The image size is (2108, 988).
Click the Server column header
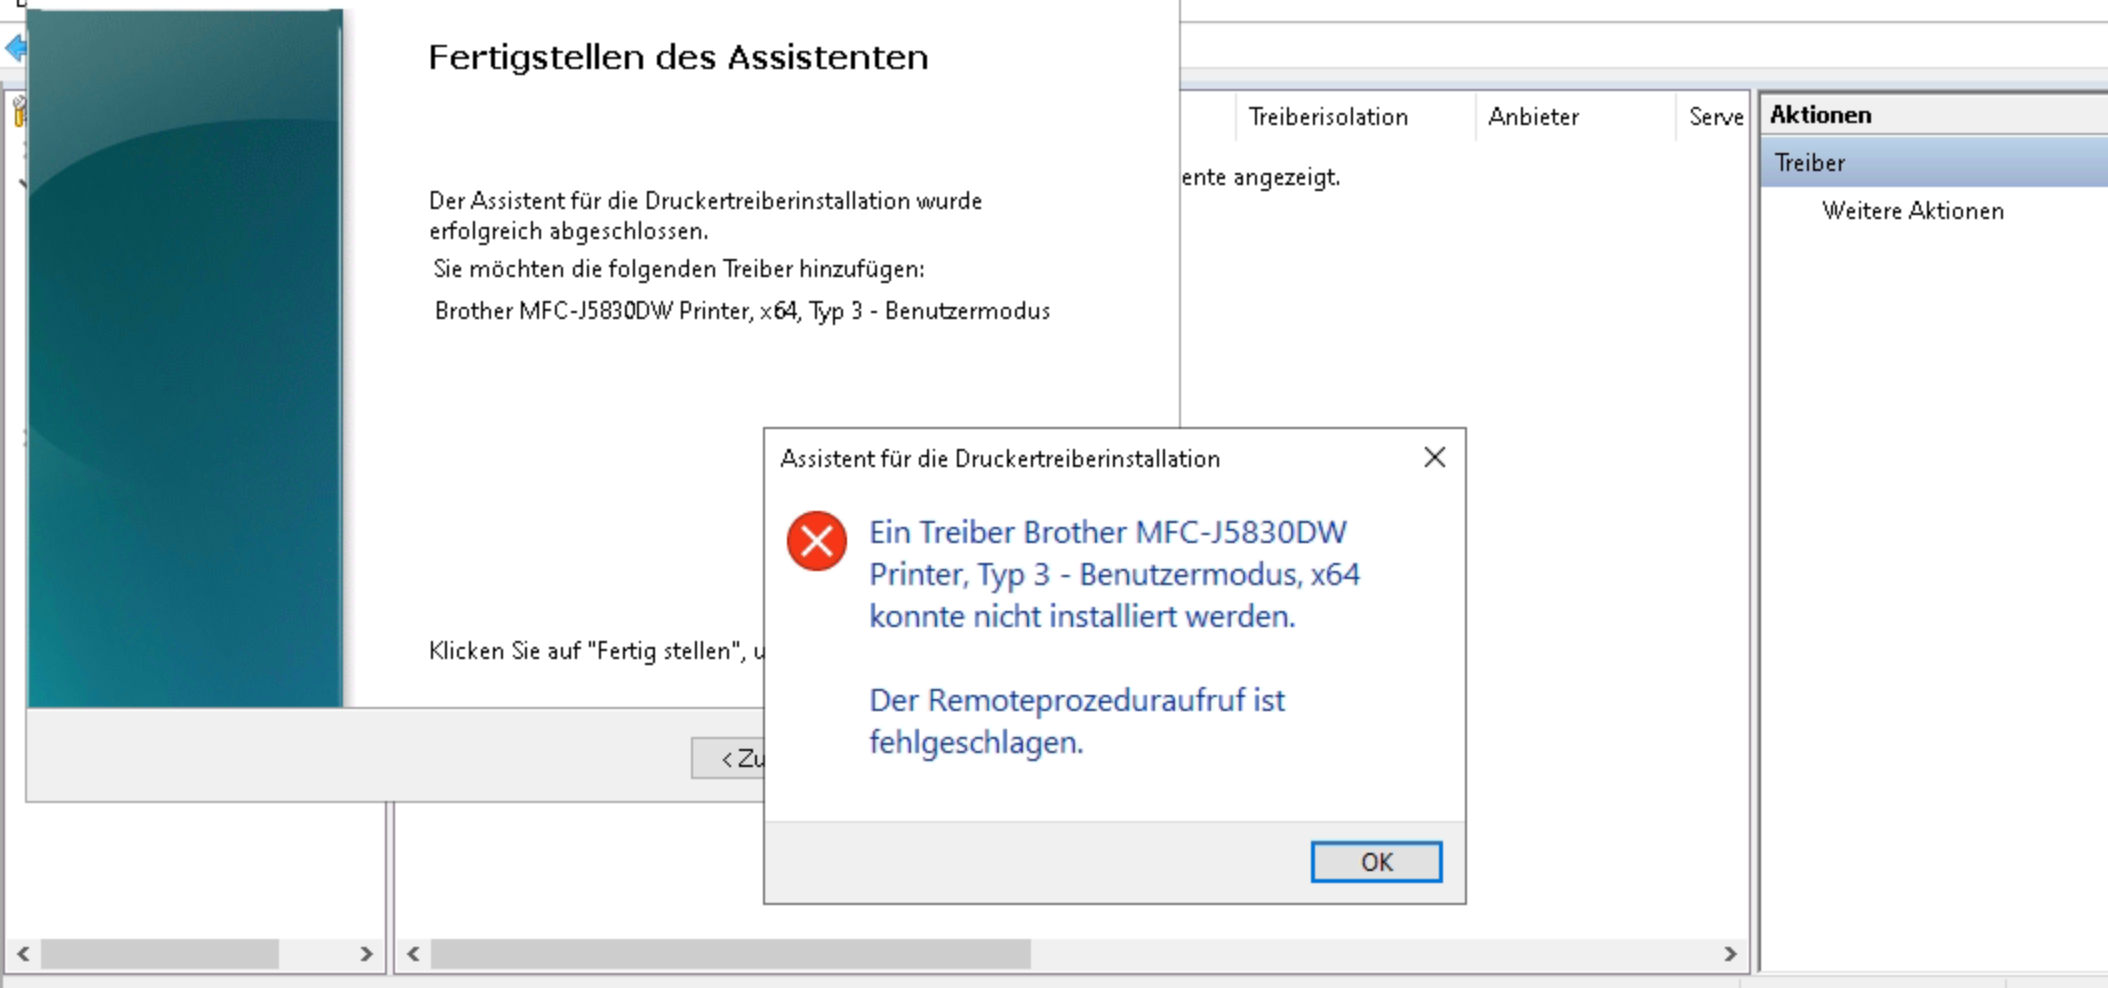[1714, 117]
